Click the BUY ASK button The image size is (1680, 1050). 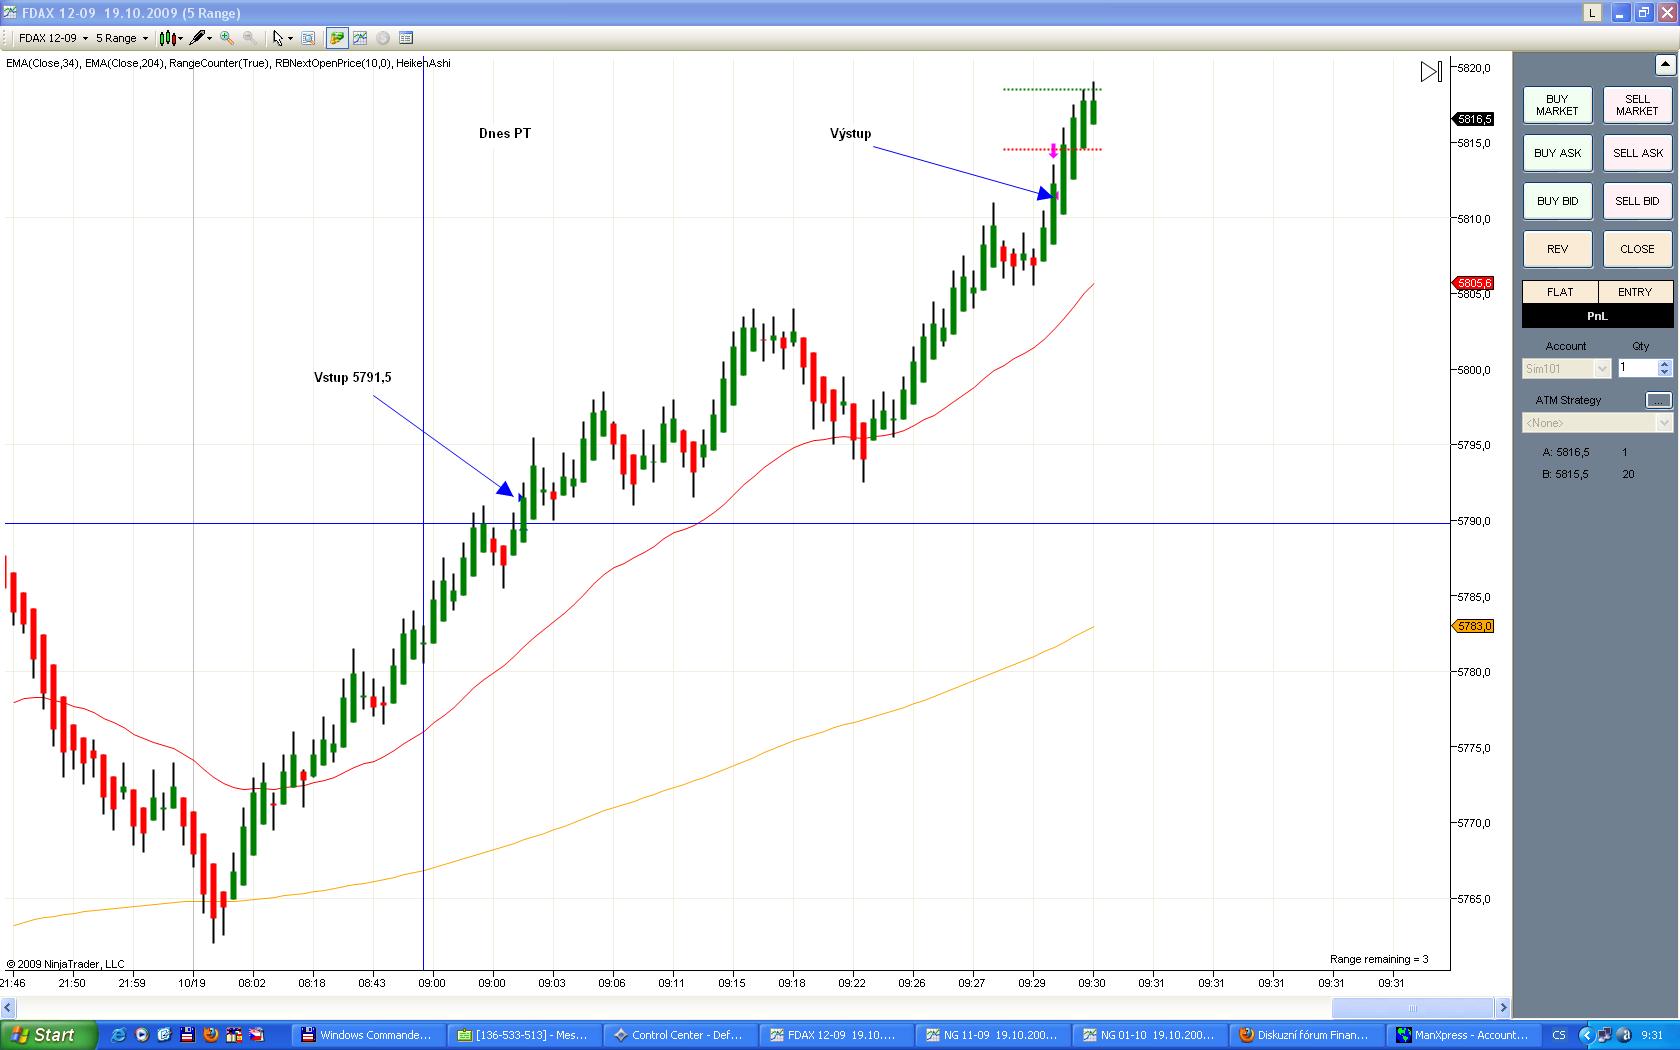1557,153
